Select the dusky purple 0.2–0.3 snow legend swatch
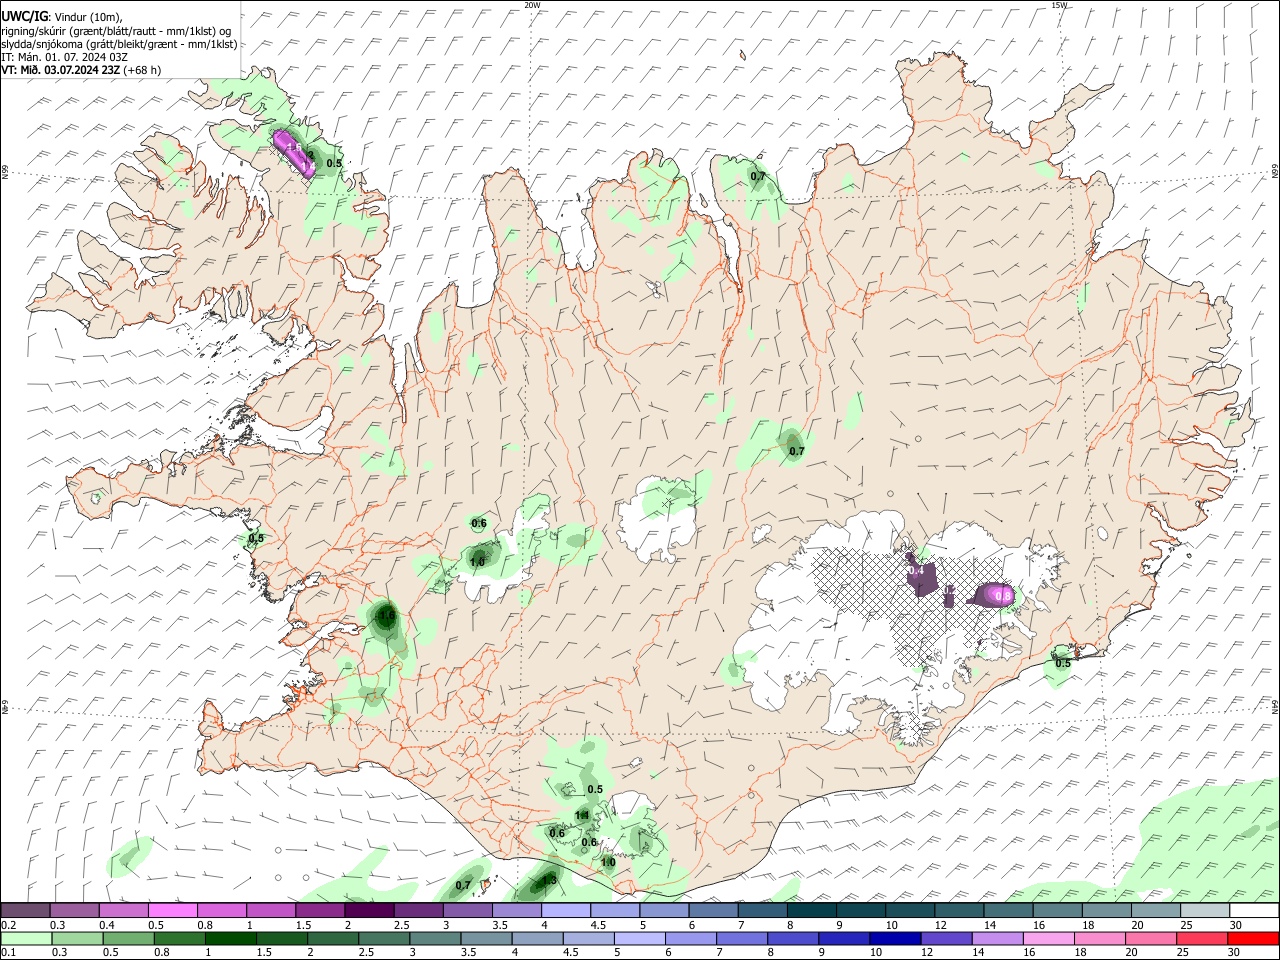 [26, 910]
